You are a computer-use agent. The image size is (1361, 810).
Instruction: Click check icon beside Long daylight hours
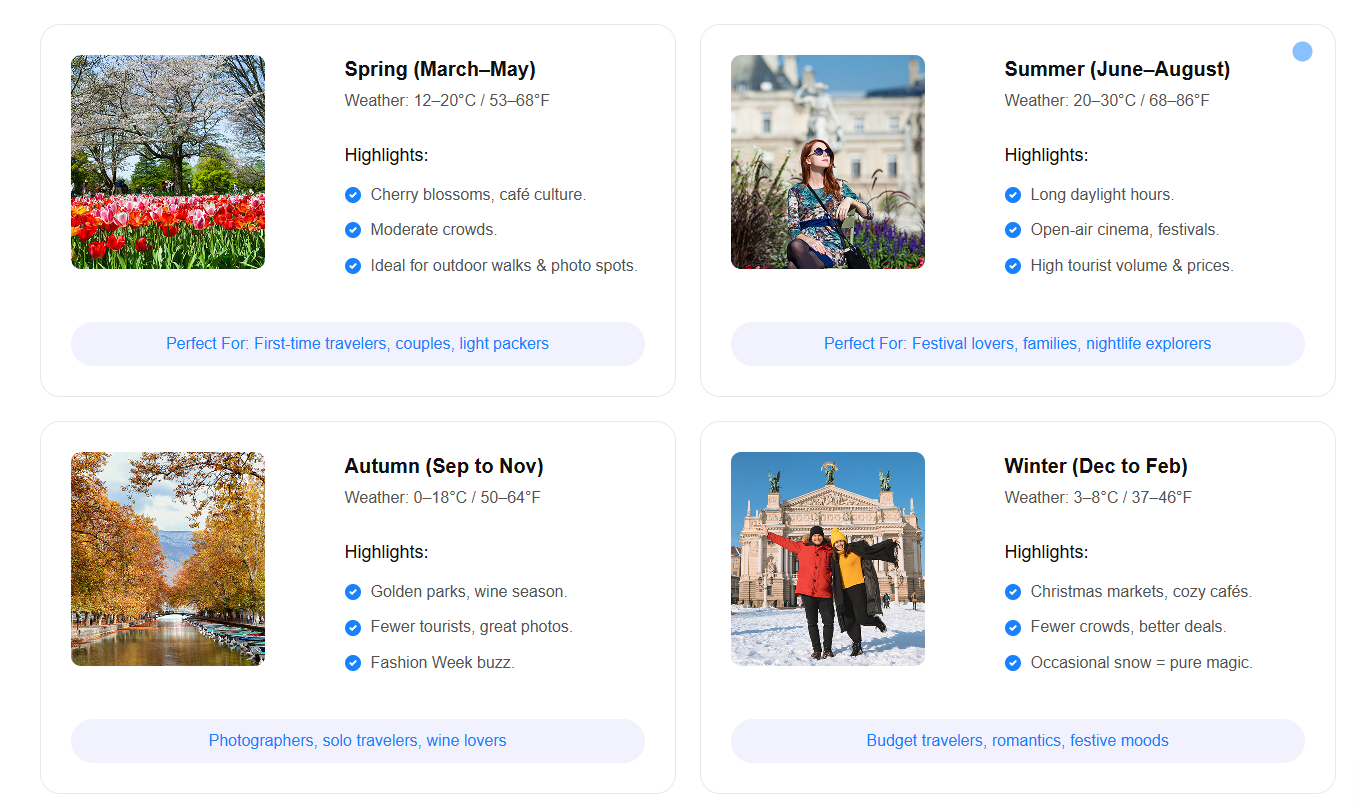click(x=1013, y=195)
